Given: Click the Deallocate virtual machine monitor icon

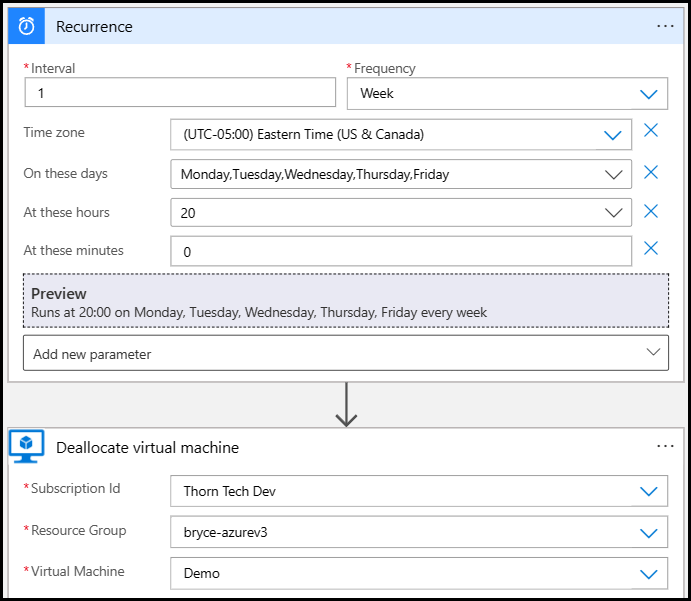Looking at the screenshot, I should (x=26, y=447).
